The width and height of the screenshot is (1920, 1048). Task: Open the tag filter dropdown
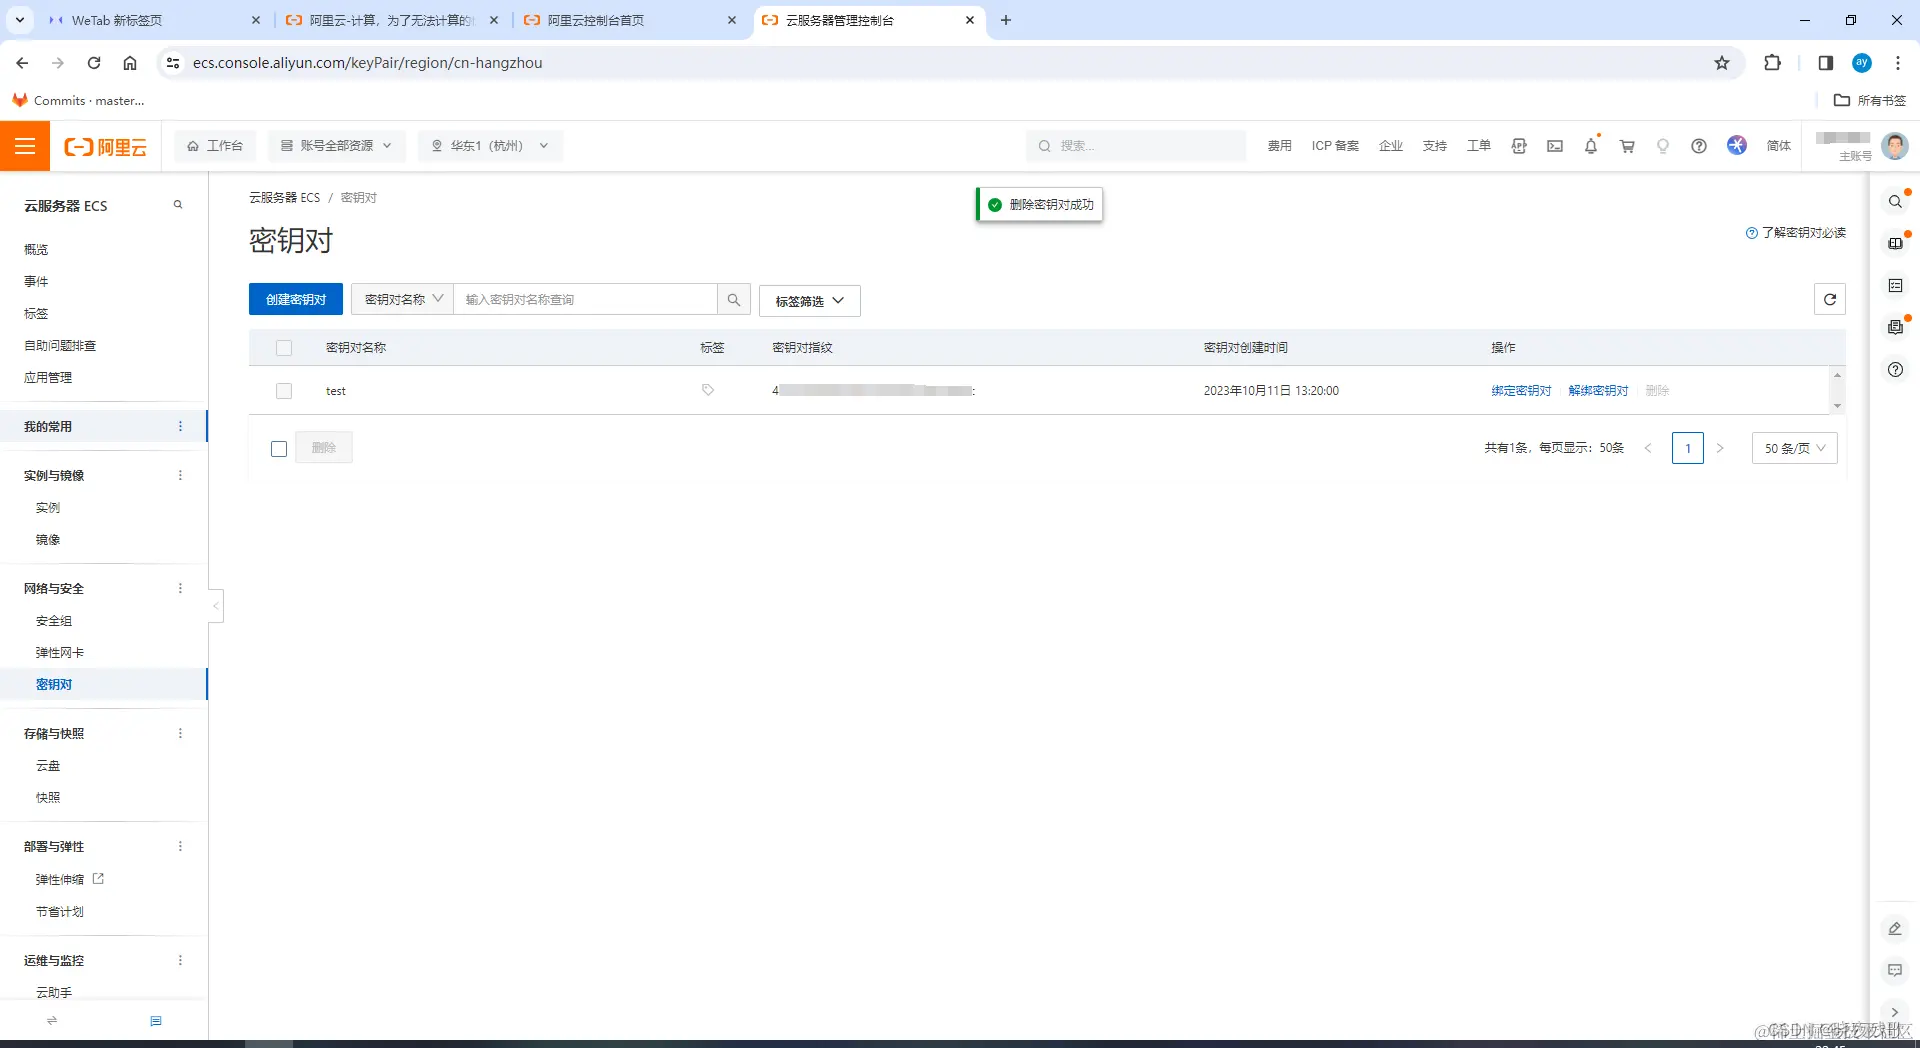pos(810,301)
